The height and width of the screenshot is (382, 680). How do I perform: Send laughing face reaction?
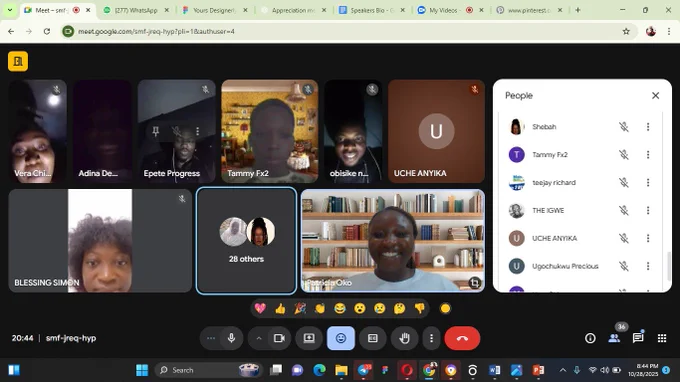[x=340, y=308]
